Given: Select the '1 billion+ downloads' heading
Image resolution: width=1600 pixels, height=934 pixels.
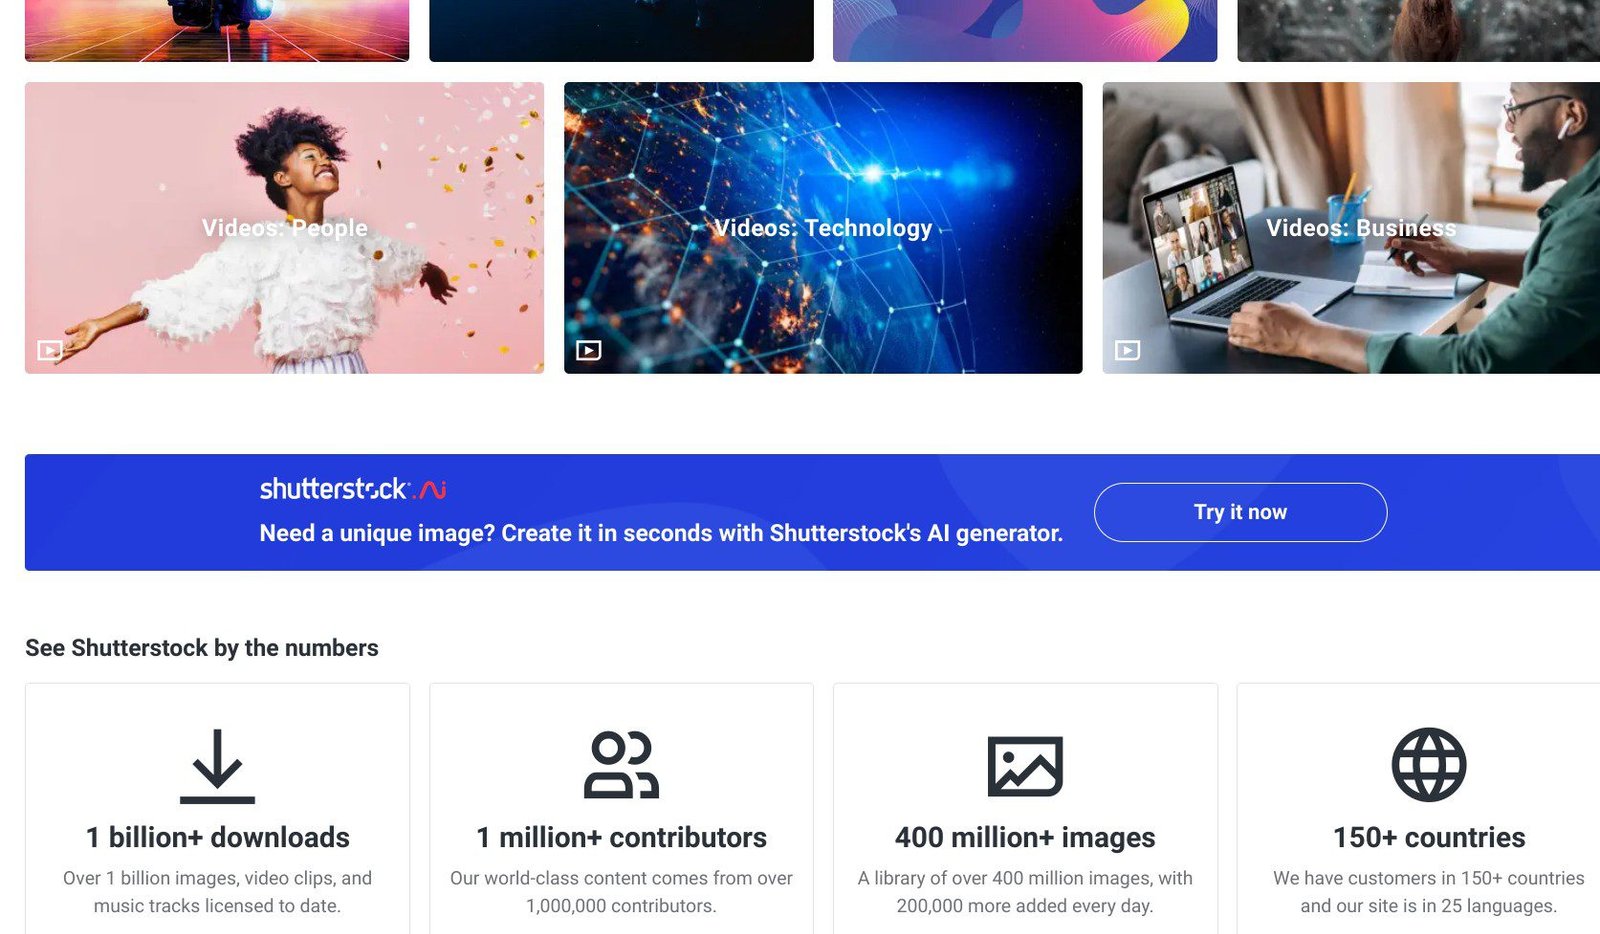Looking at the screenshot, I should click(217, 837).
